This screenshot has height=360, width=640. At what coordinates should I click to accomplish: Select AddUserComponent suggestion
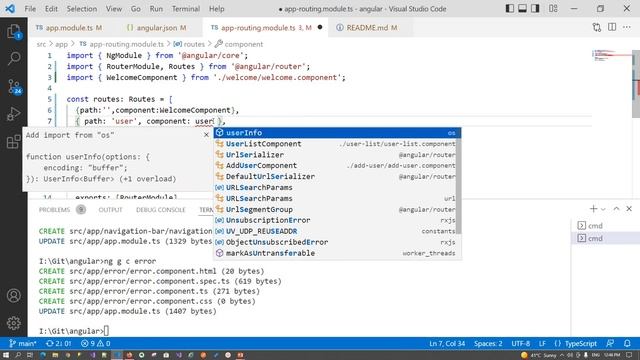coord(335,165)
